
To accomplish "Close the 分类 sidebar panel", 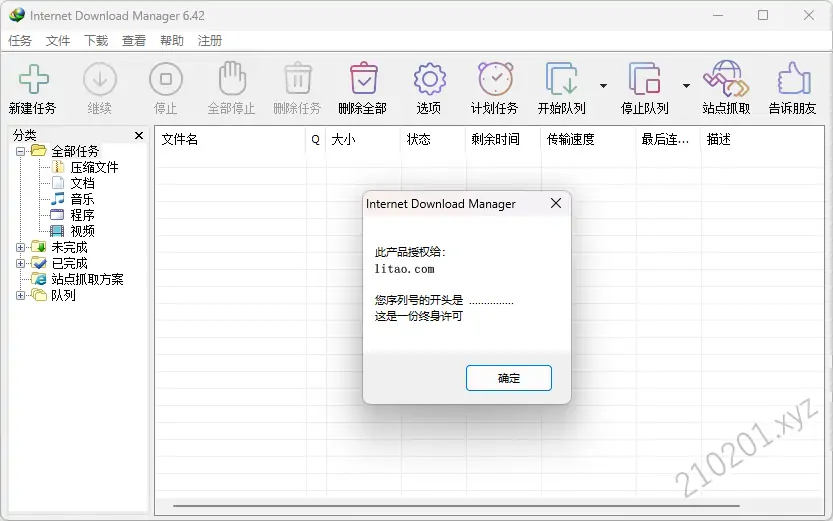I will tap(139, 135).
